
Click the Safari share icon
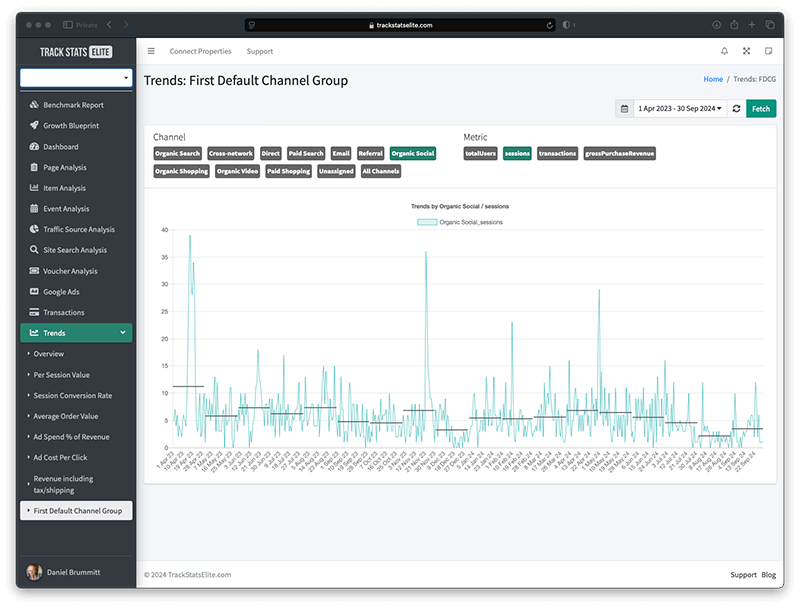click(734, 24)
